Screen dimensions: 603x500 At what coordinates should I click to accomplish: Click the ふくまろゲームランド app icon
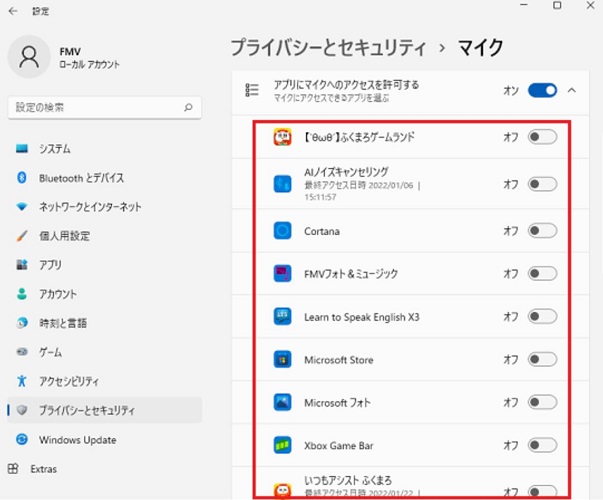pos(282,137)
